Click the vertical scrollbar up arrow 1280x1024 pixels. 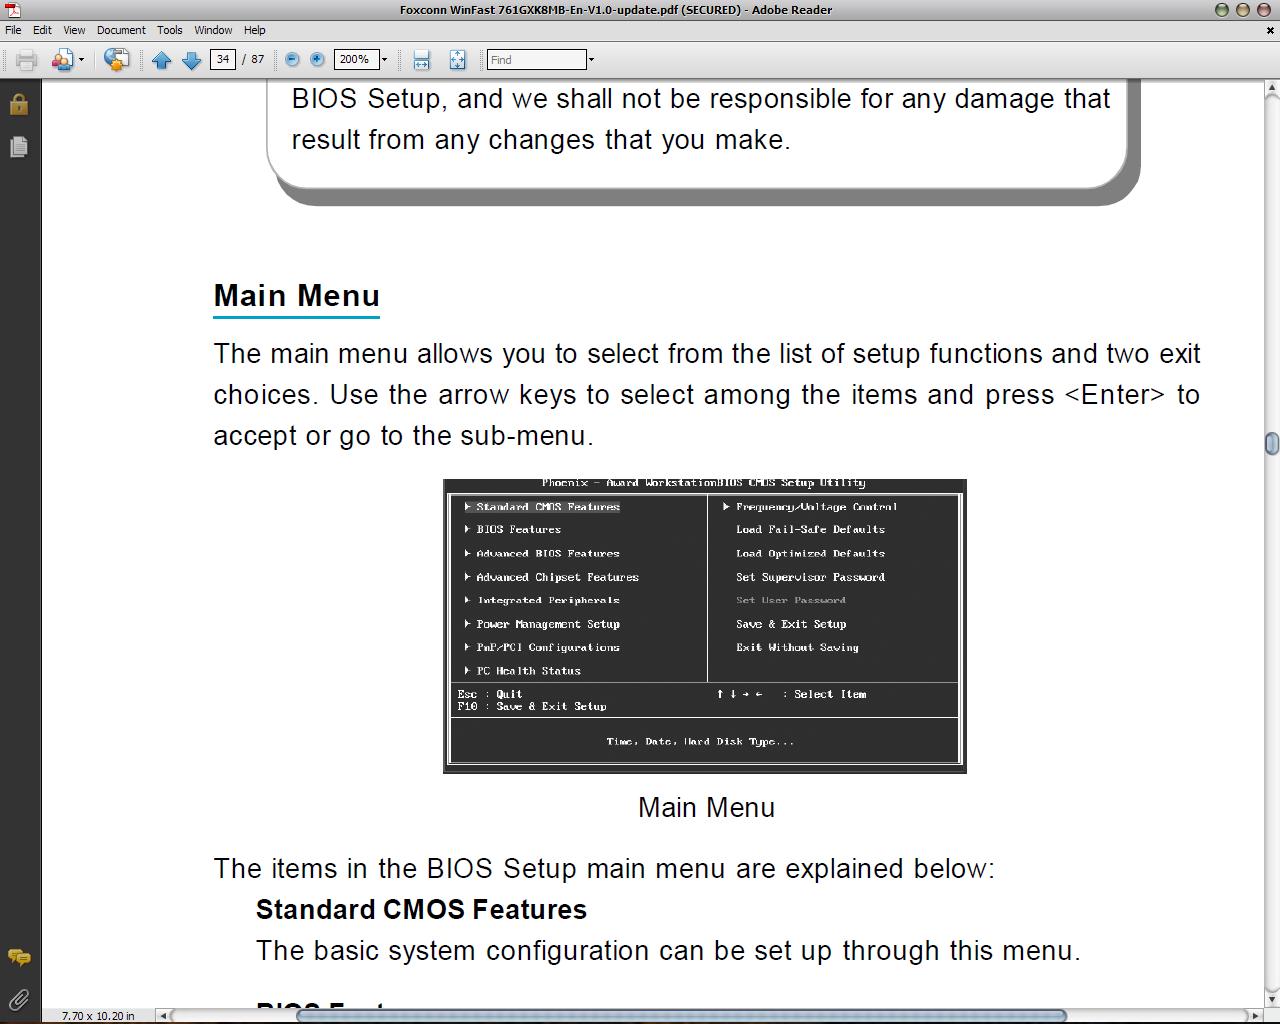[1271, 90]
